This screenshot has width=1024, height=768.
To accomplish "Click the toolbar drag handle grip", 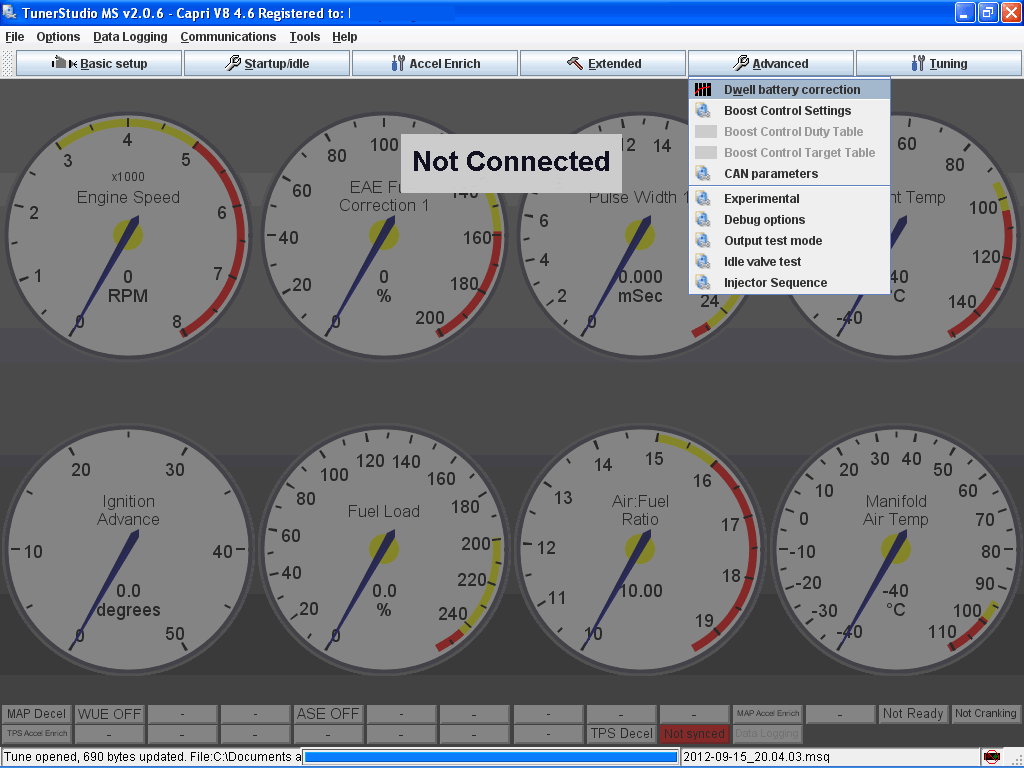I will pos(7,63).
